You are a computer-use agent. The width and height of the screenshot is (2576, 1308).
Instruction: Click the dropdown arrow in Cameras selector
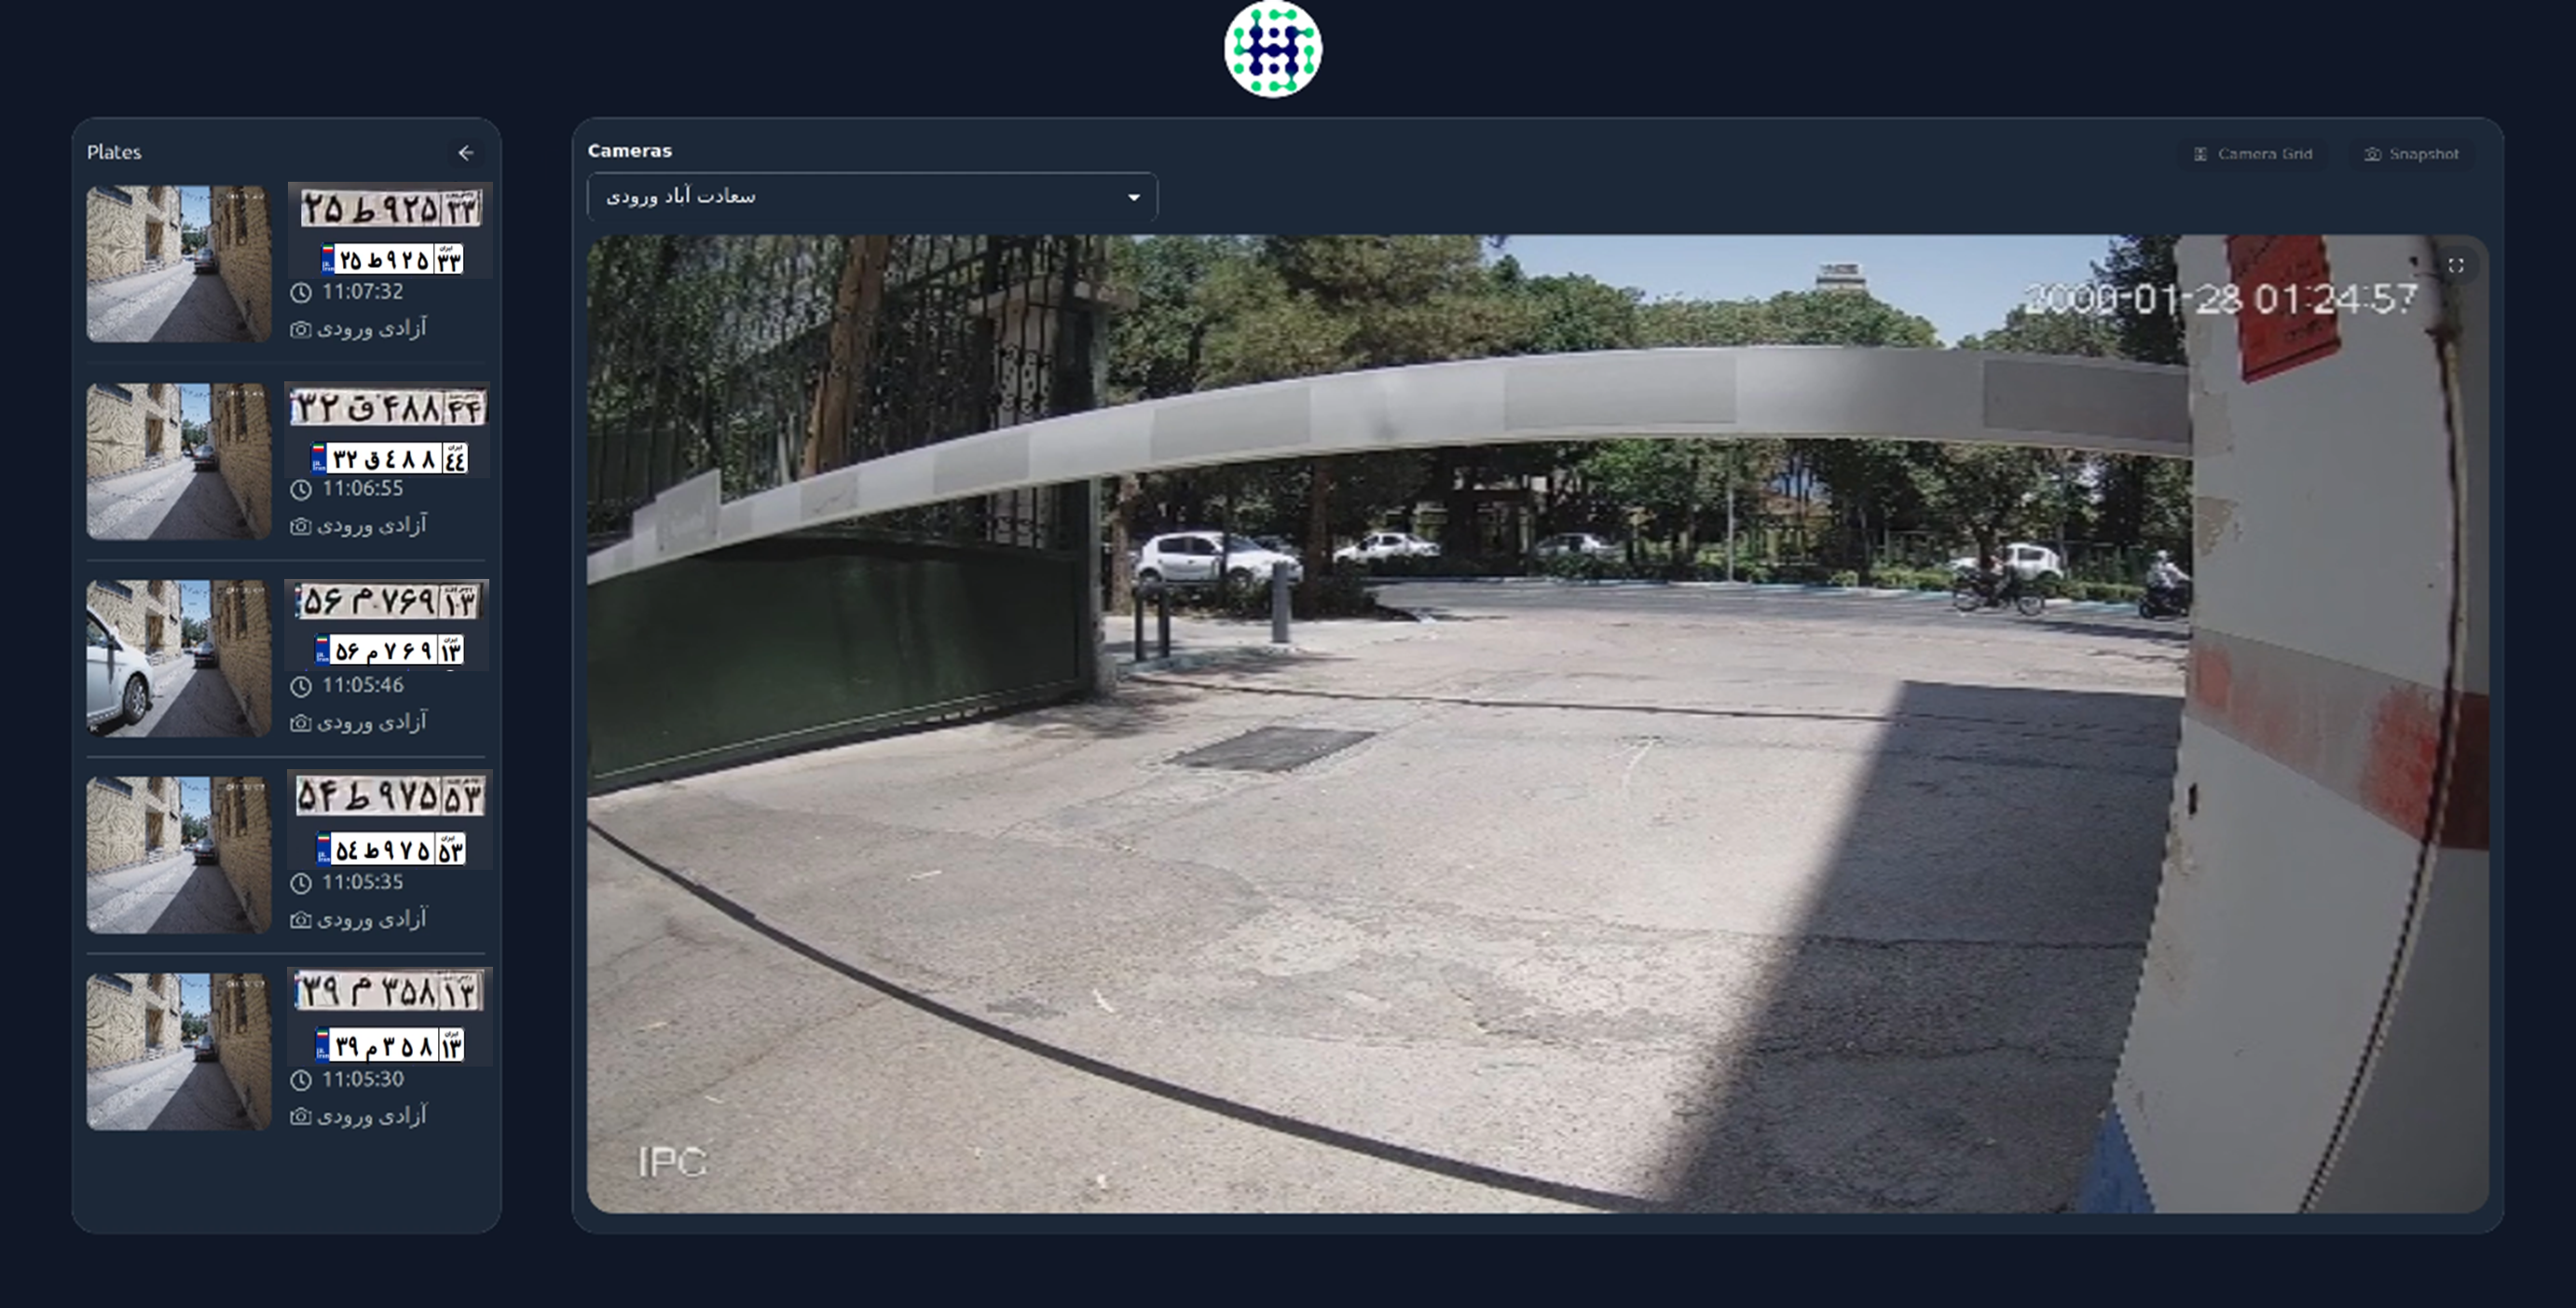[1133, 198]
